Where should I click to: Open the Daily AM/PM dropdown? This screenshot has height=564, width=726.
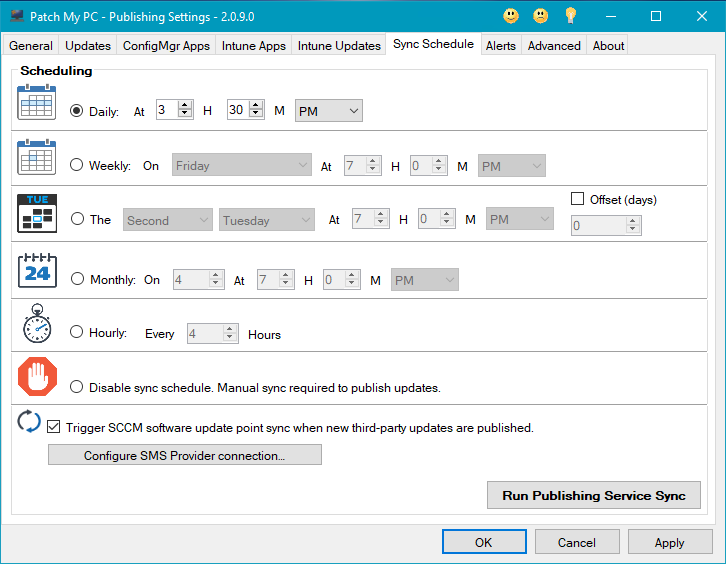pyautogui.click(x=329, y=111)
